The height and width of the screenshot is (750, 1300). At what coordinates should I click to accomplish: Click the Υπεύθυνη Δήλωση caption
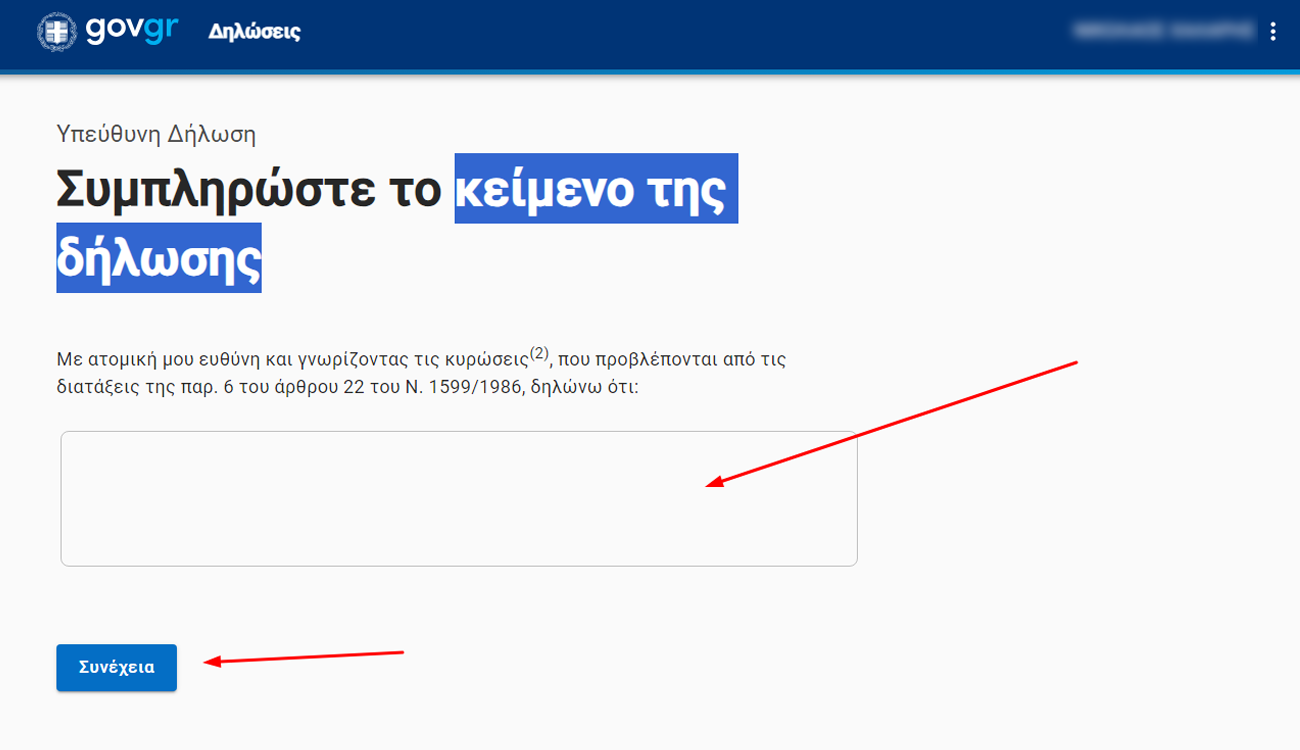click(x=156, y=134)
